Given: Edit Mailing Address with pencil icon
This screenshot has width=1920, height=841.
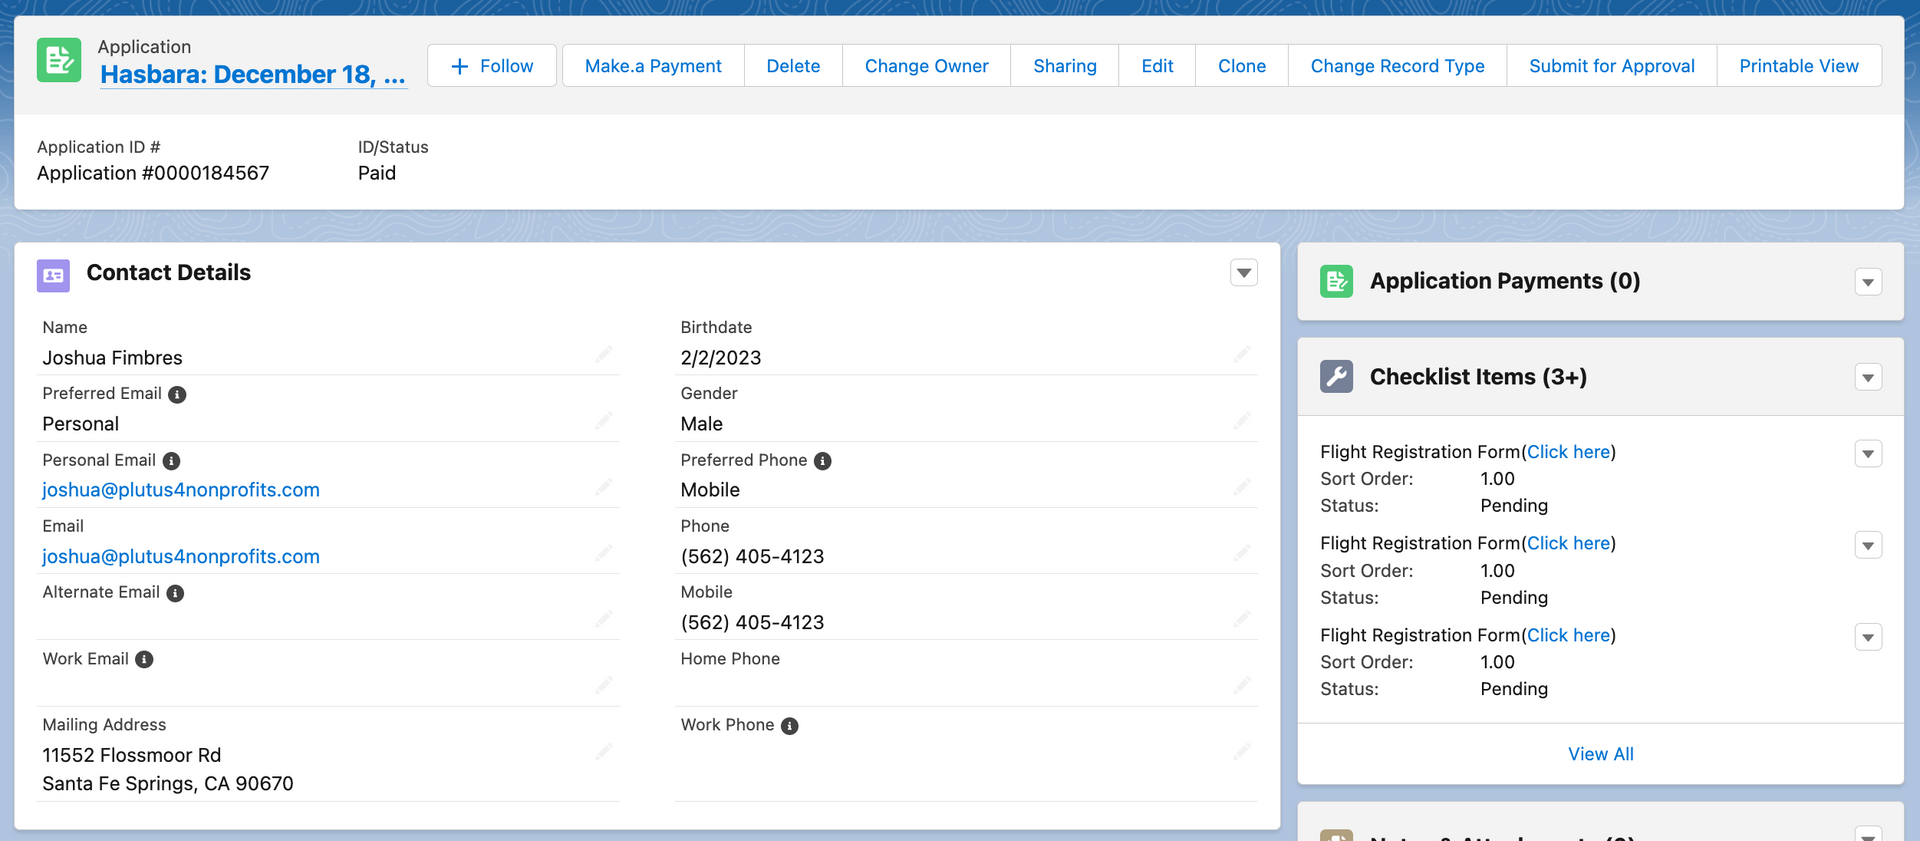Looking at the screenshot, I should pos(604,751).
